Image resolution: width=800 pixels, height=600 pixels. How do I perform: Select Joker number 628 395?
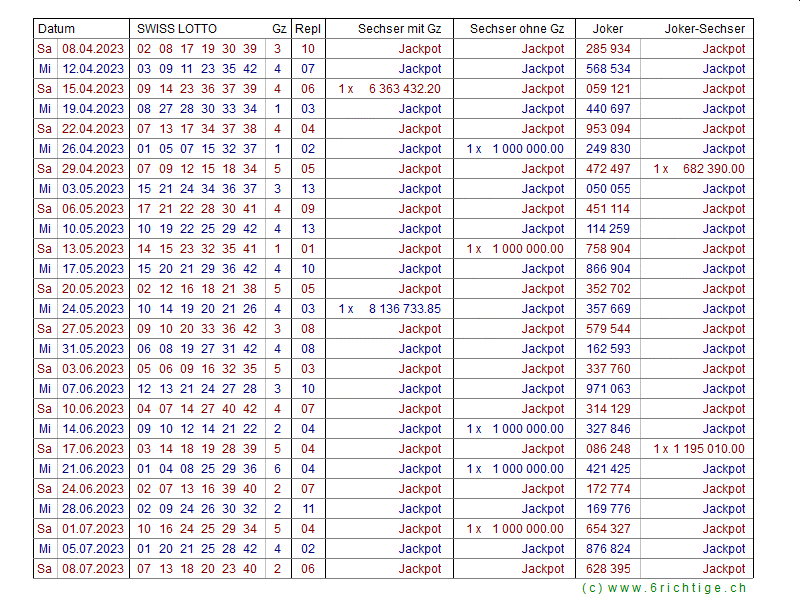tap(608, 569)
